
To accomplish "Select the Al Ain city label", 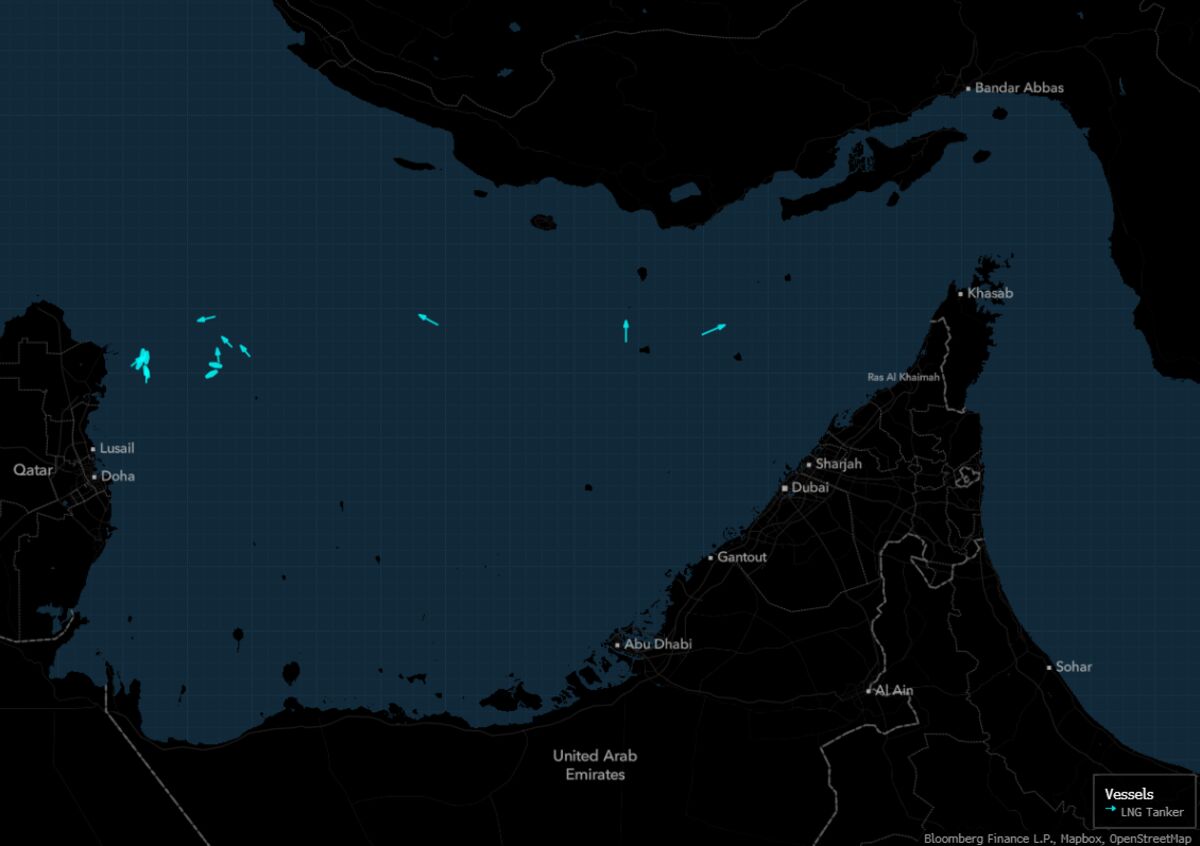I will coord(893,691).
